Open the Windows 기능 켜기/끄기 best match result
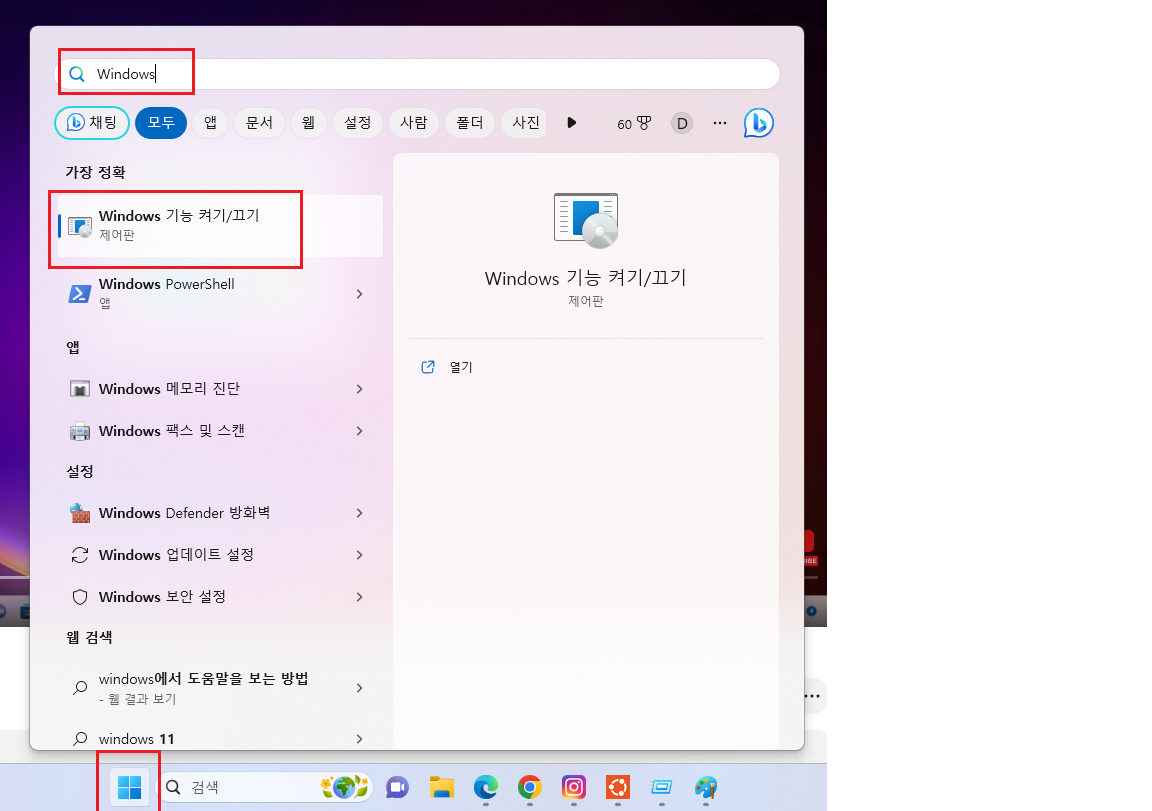Image resolution: width=1152 pixels, height=811 pixels. 220,226
